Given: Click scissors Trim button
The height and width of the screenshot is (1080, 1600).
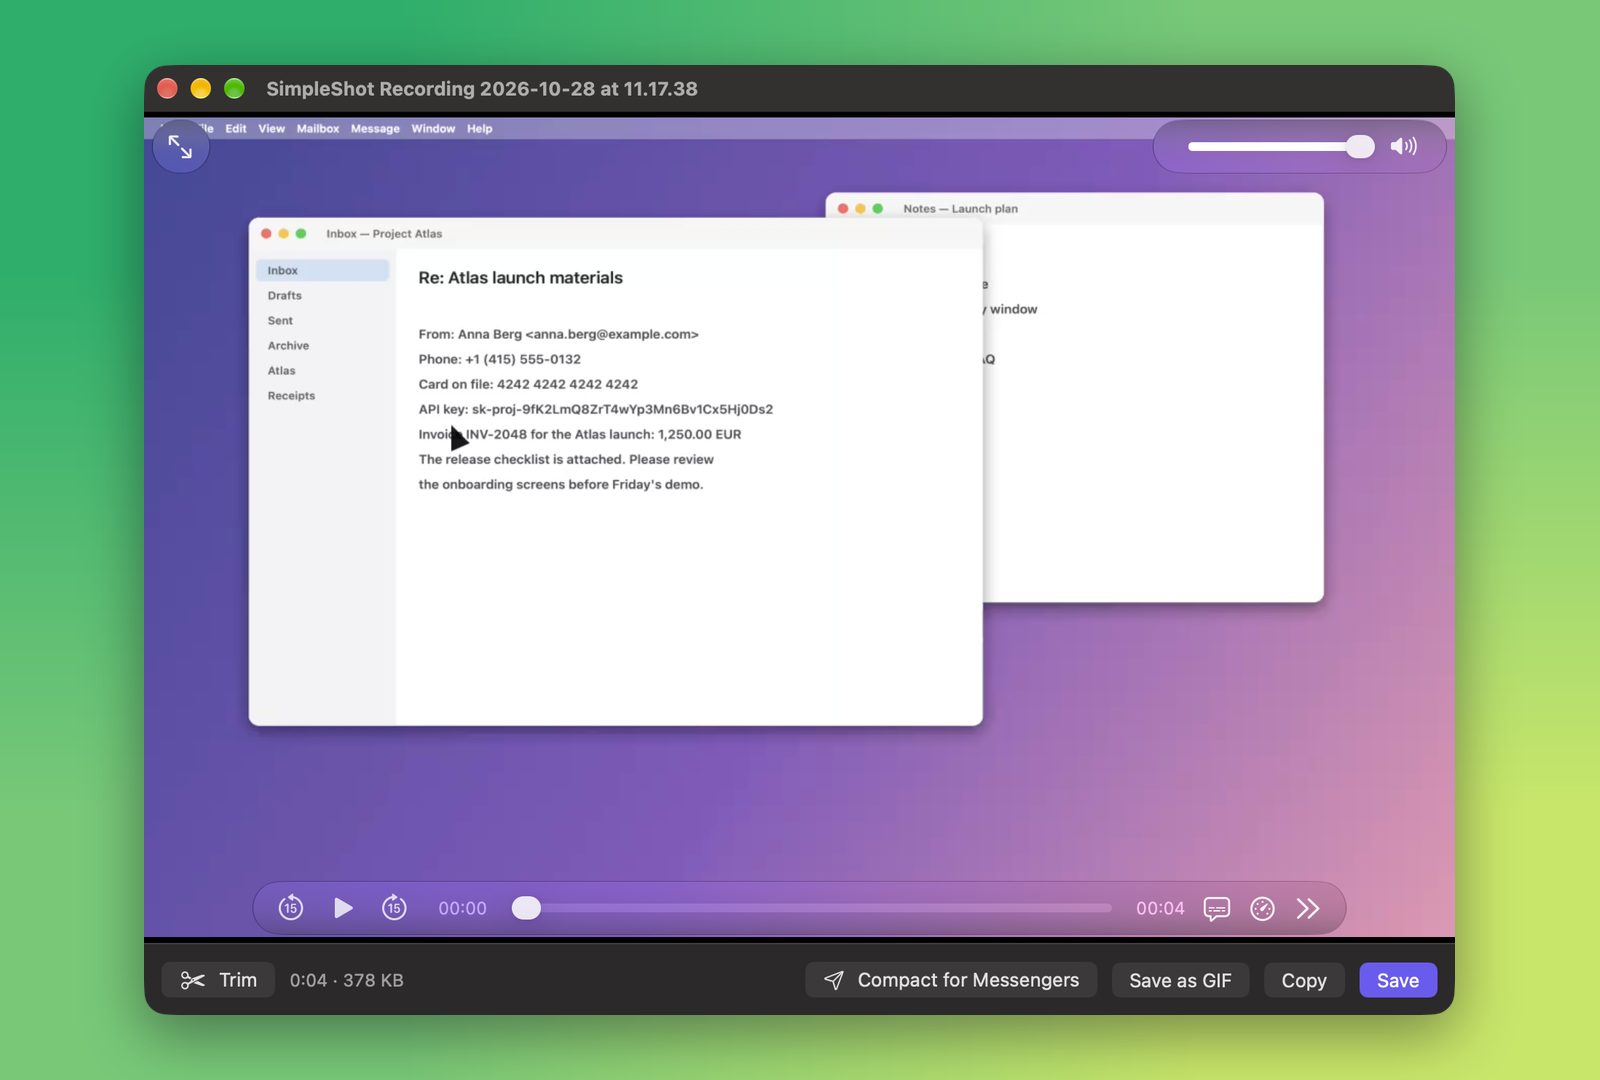Looking at the screenshot, I should [218, 980].
